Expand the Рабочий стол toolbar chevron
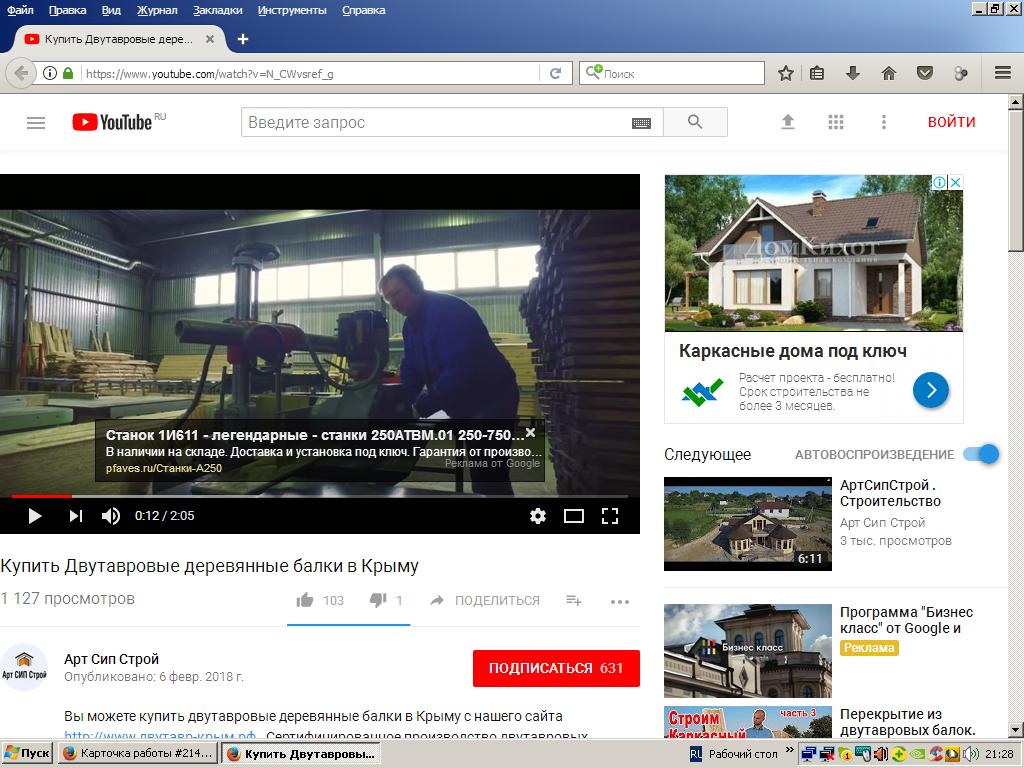The width and height of the screenshot is (1024, 768). [x=790, y=750]
